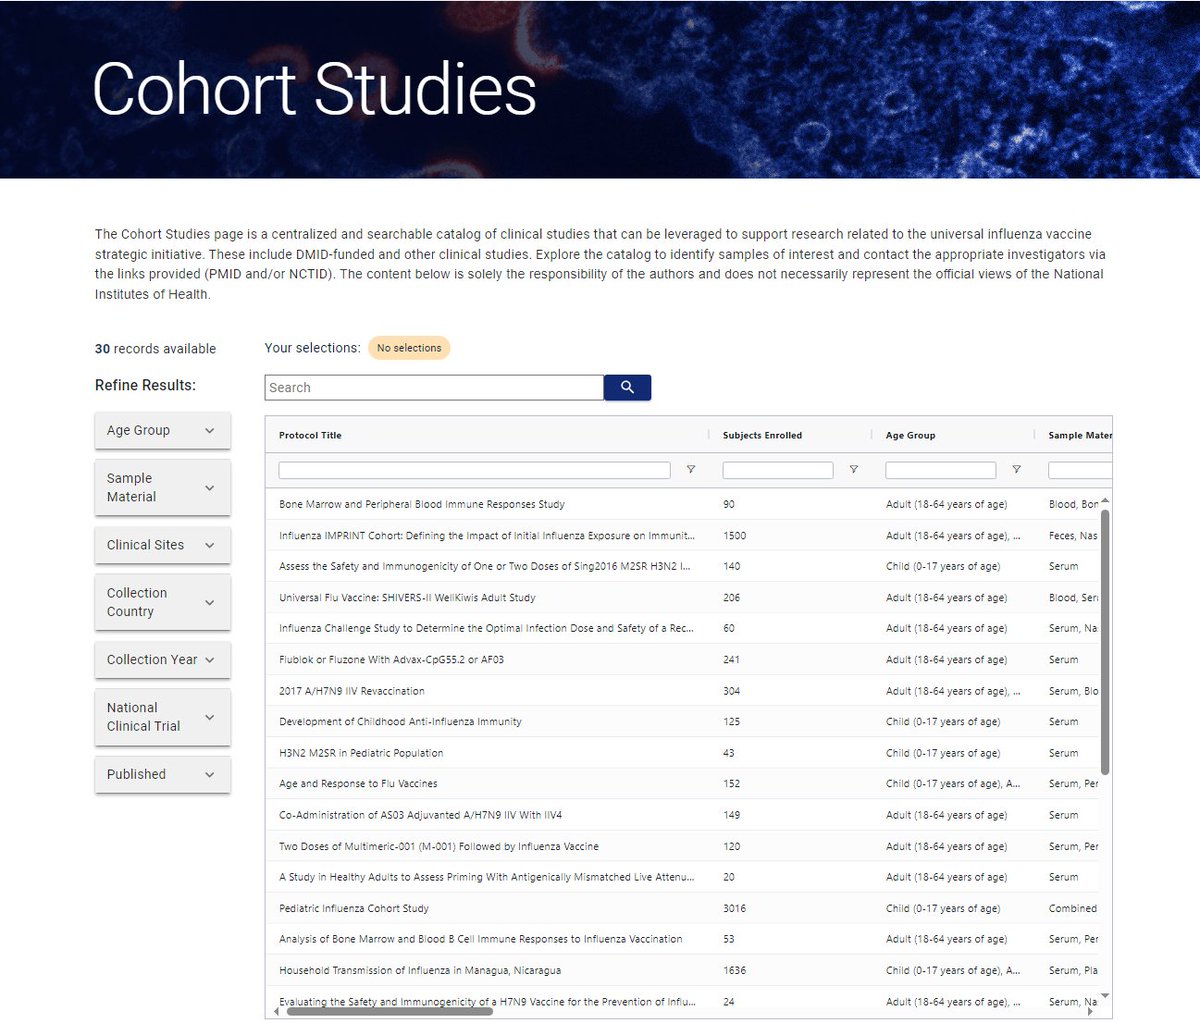Expand the Collection Country refine filter
This screenshot has width=1200, height=1023.
pyautogui.click(x=162, y=602)
